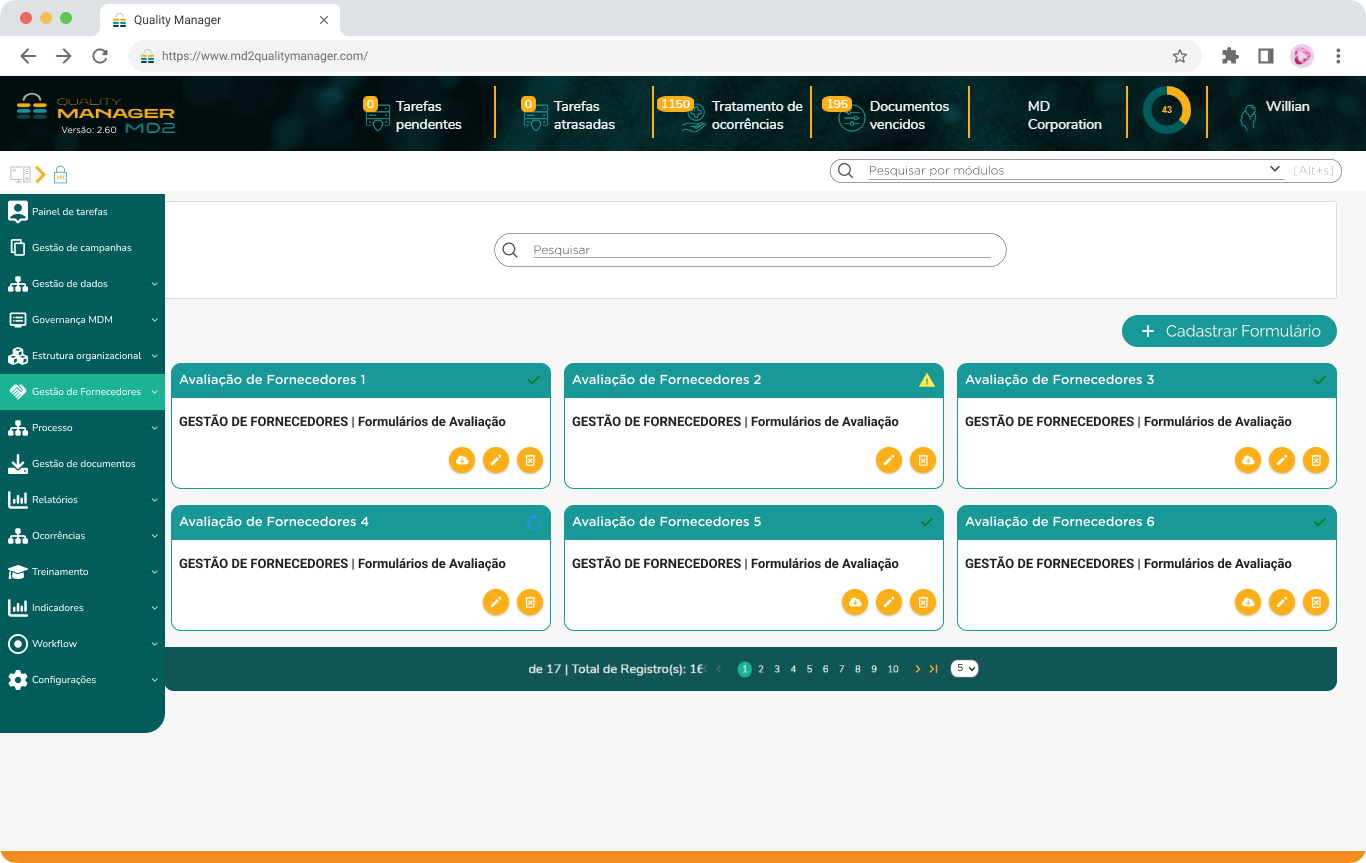Toggle sidebar collapse icon beside orange arrow
Viewport: 1366px width, 863px height.
(20, 174)
